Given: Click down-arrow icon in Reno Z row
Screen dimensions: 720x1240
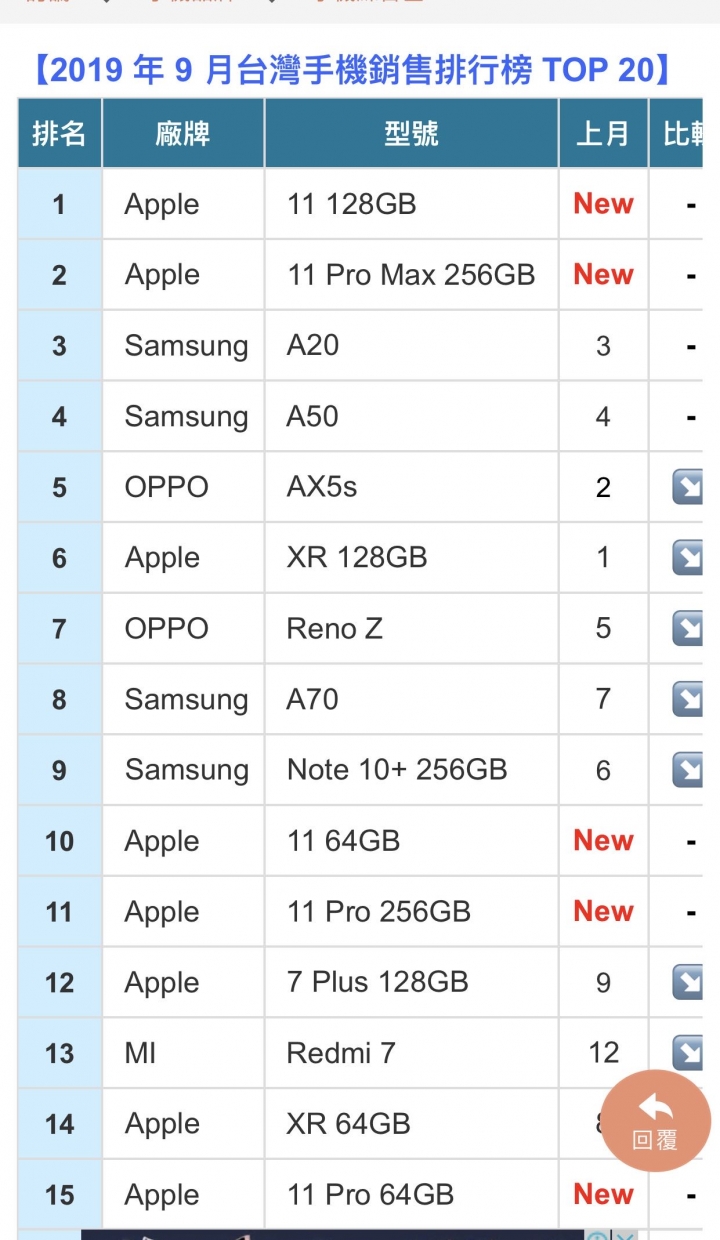Looking at the screenshot, I should tap(688, 628).
